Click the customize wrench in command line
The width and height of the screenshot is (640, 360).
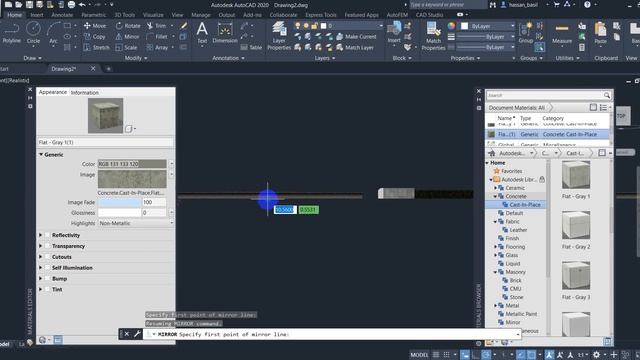(x=137, y=334)
